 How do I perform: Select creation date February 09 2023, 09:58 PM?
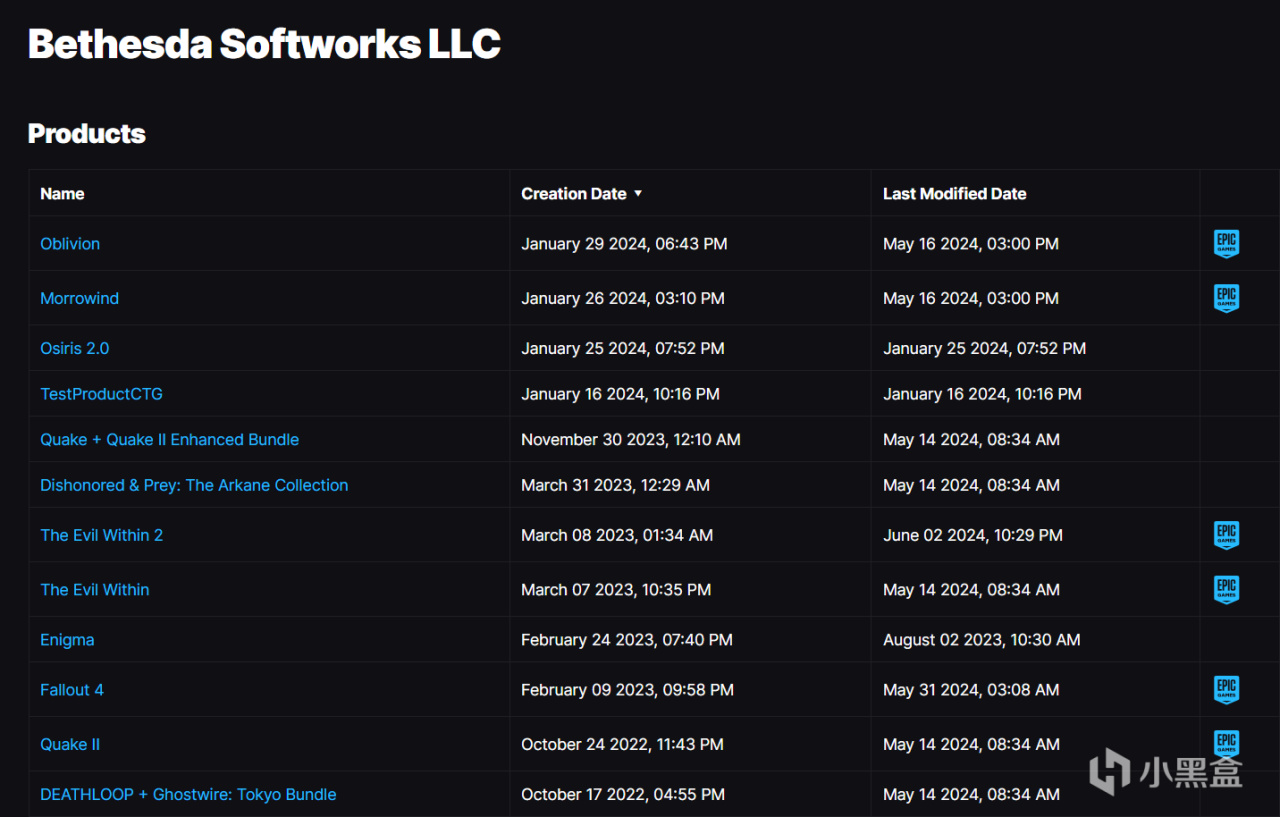tap(627, 690)
